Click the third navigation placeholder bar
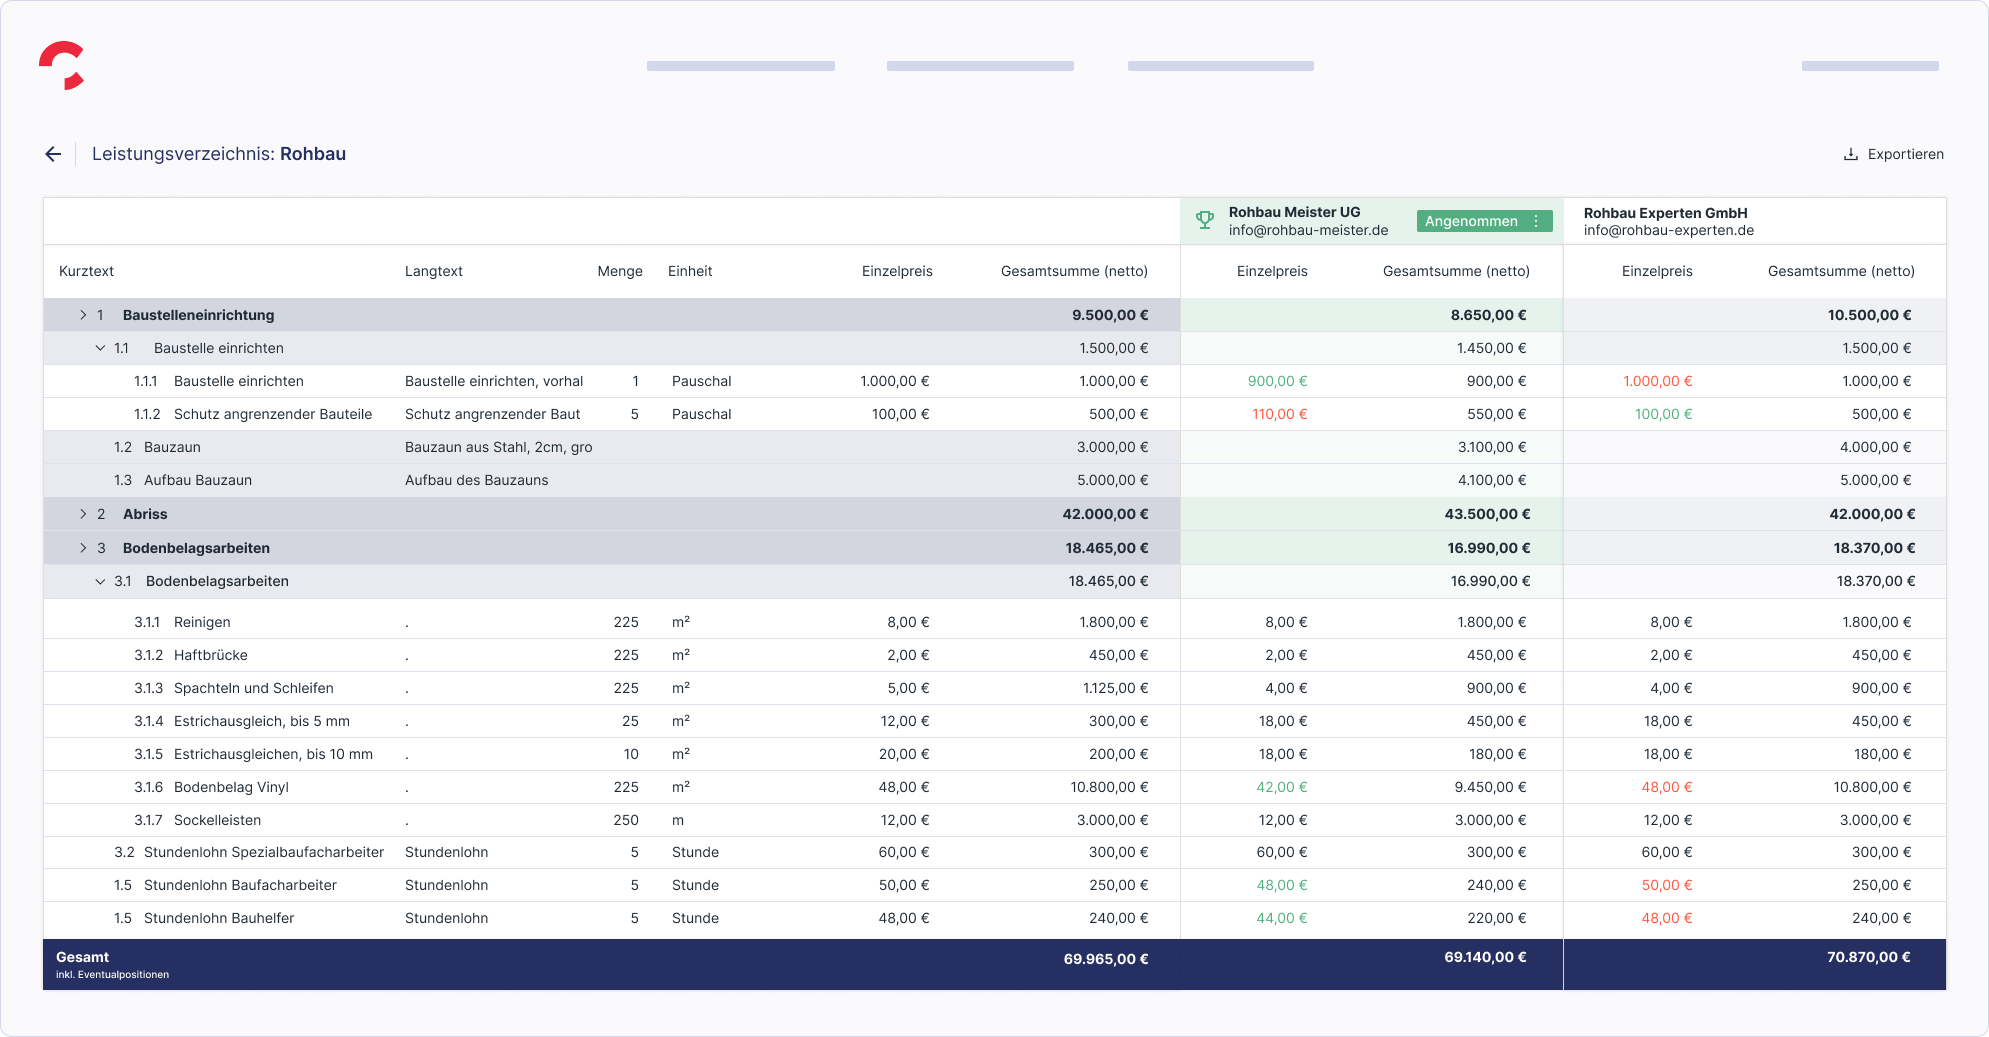This screenshot has width=1989, height=1037. [1221, 66]
